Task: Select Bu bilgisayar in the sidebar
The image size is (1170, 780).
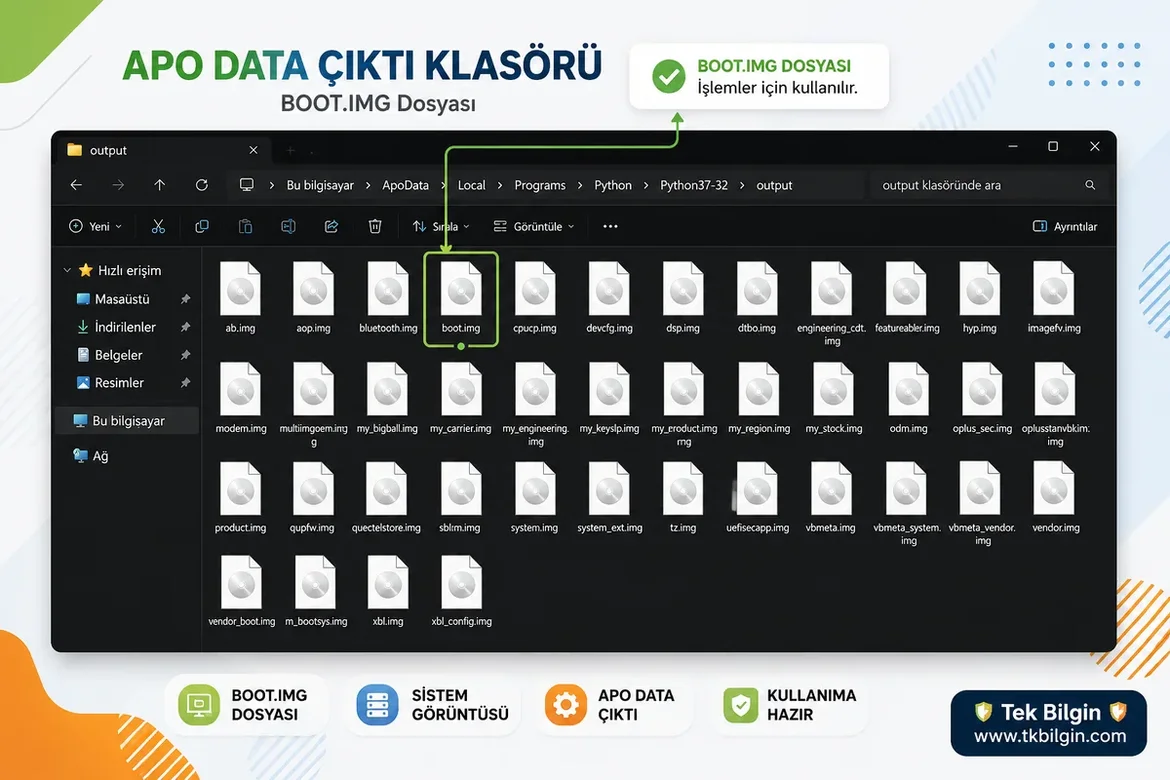Action: coord(127,421)
